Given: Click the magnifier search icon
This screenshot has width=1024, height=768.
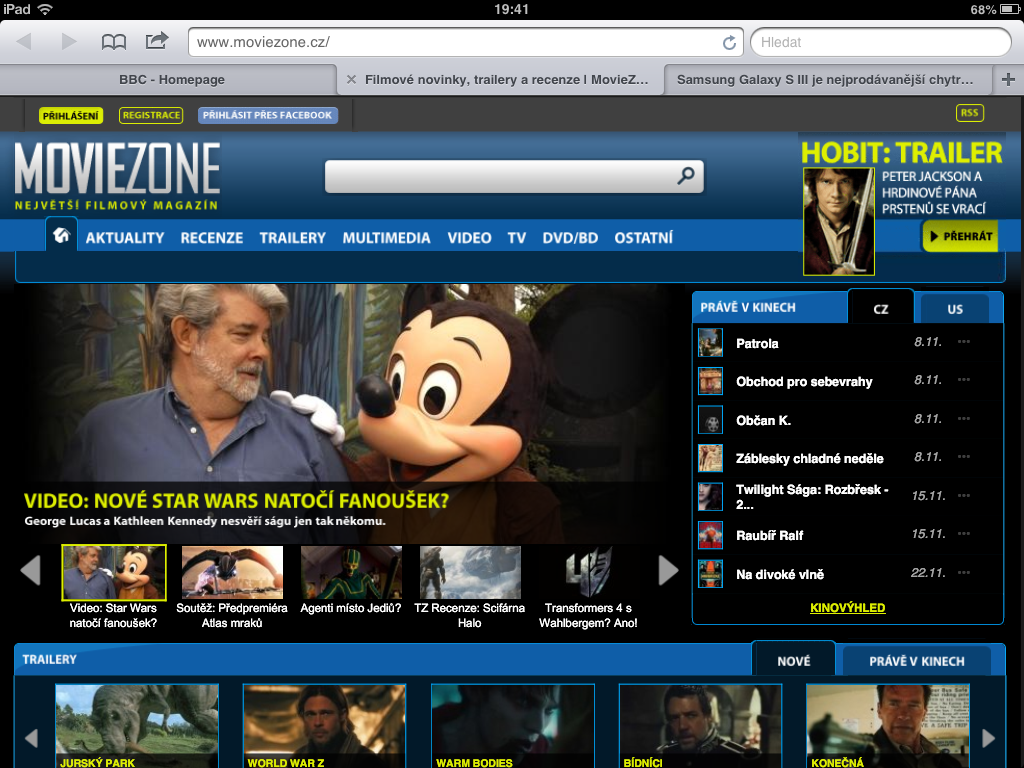Looking at the screenshot, I should click(686, 176).
